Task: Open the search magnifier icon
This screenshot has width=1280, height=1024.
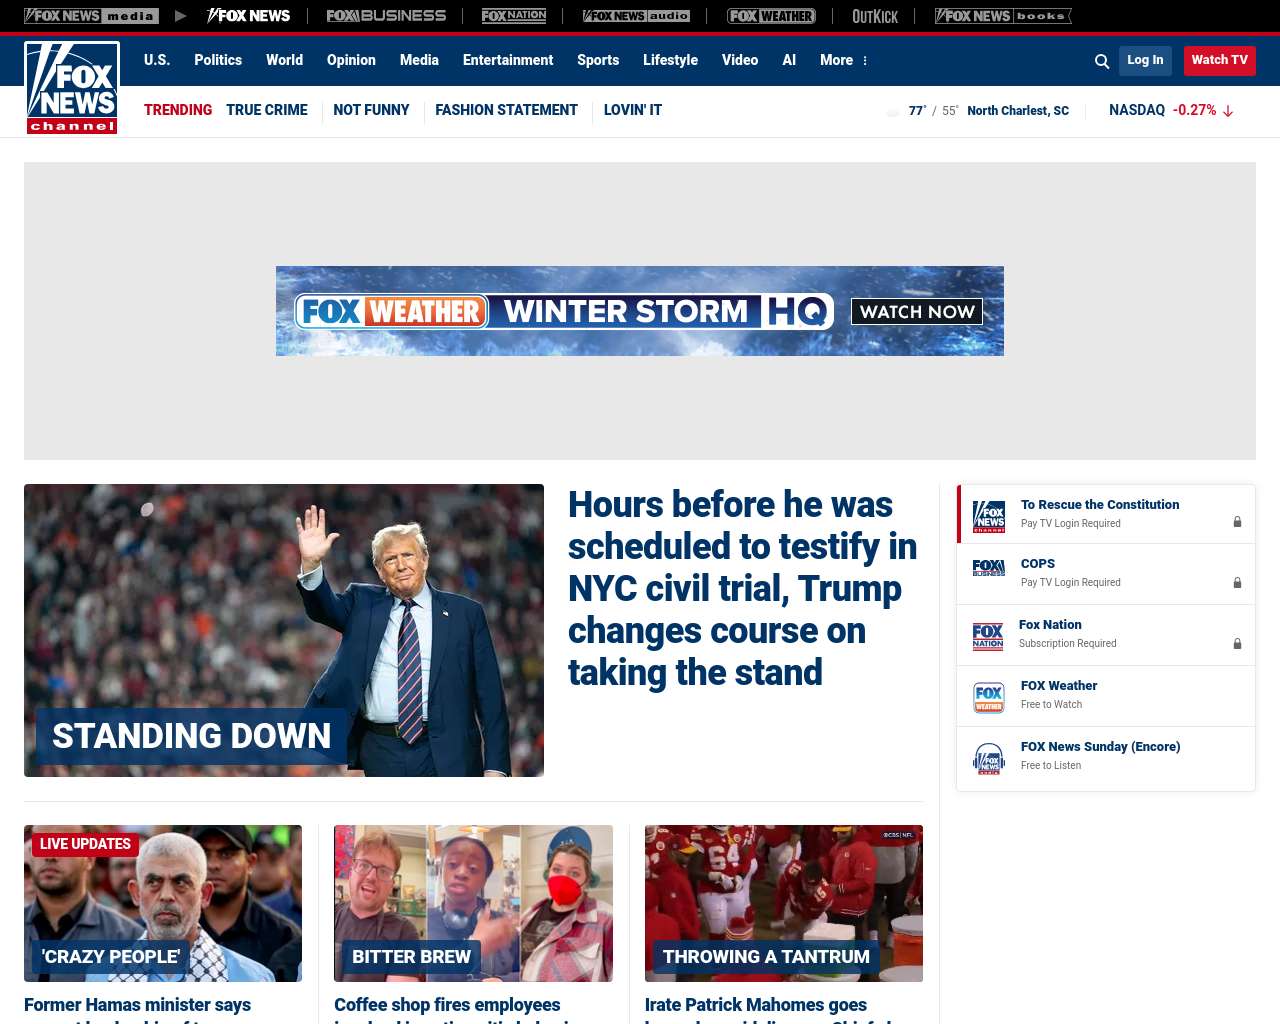Action: (1102, 61)
